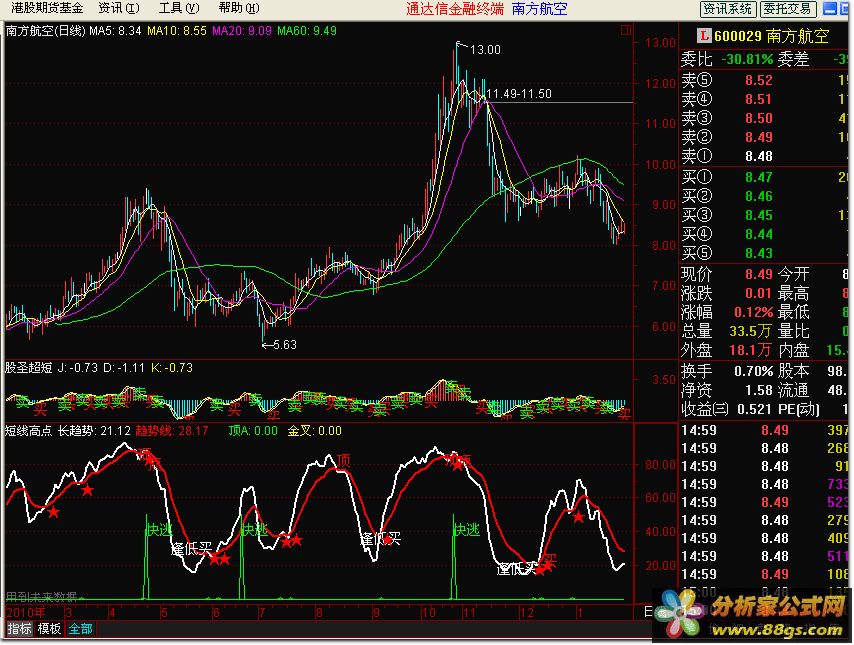Click the 趋势线: 28.17 value
854x645 pixels.
pyautogui.click(x=172, y=431)
